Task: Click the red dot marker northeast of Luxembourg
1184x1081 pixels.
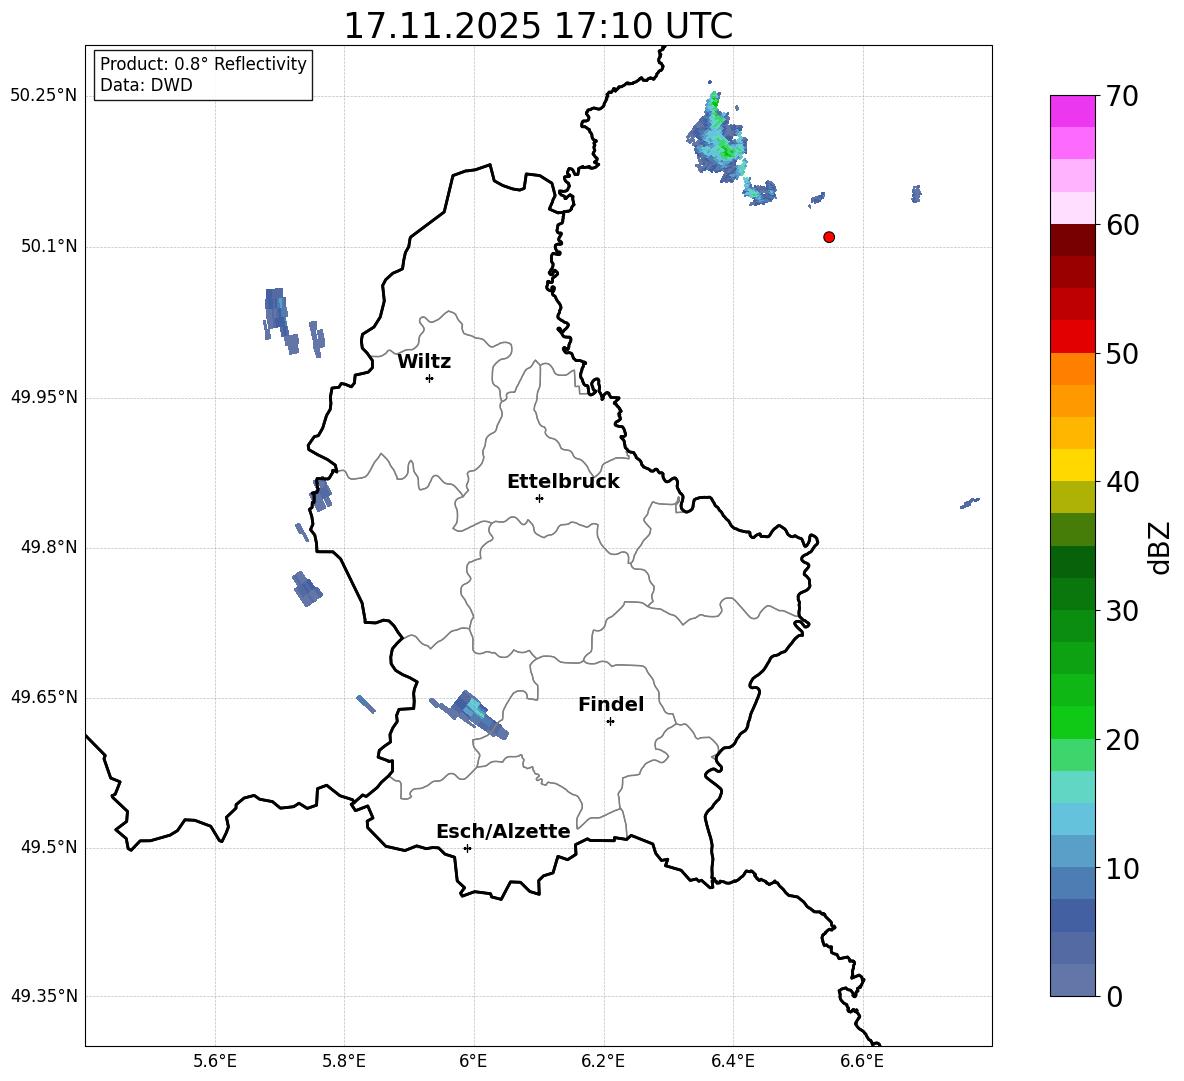Action: click(x=829, y=237)
